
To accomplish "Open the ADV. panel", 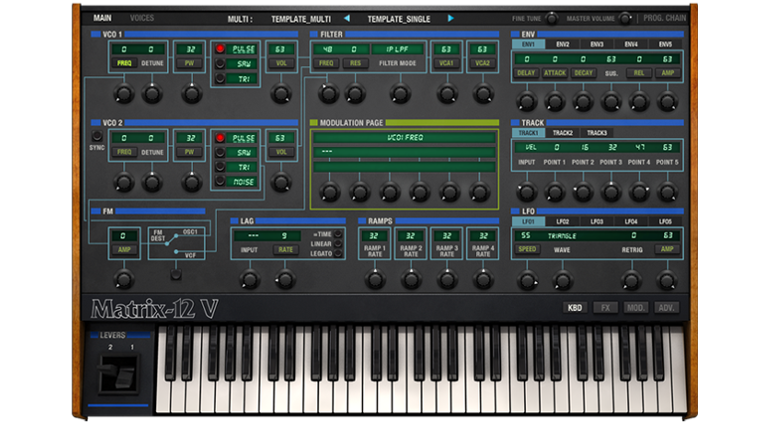I will coord(666,308).
